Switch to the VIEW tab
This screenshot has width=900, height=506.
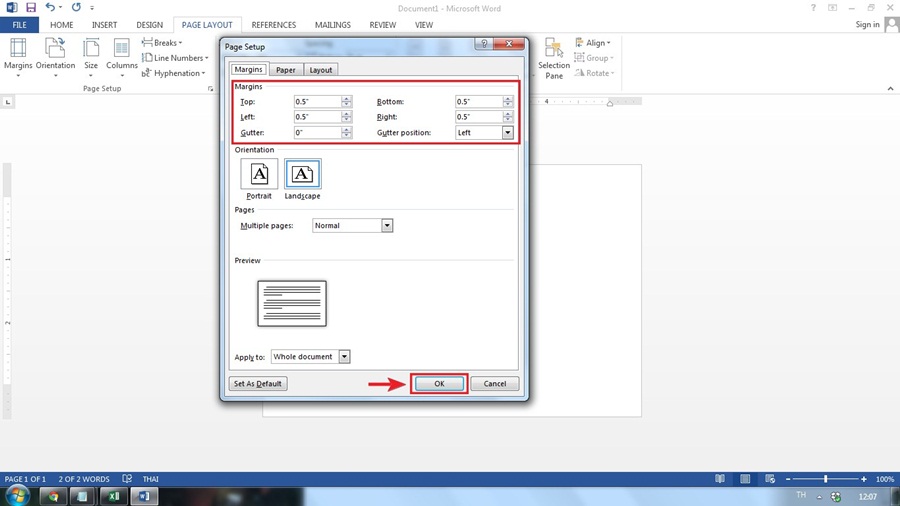(x=424, y=25)
